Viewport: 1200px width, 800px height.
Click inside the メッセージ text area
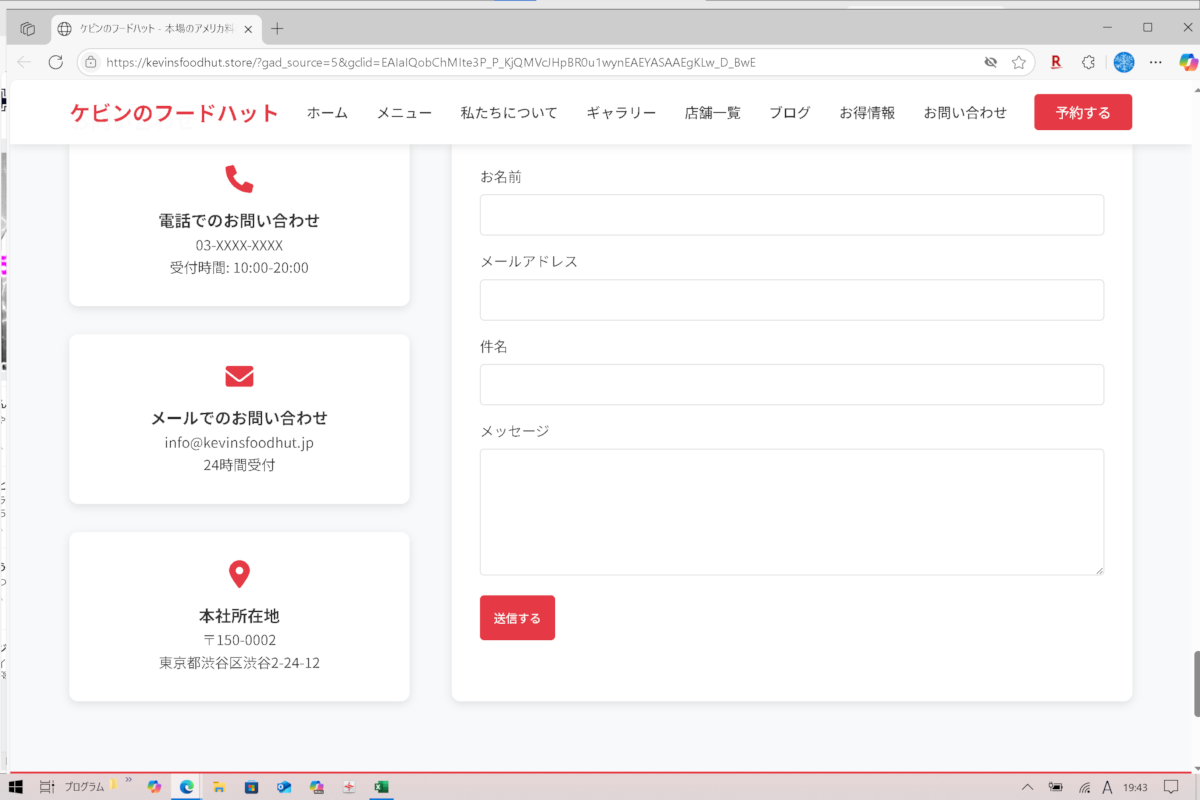[x=791, y=511]
